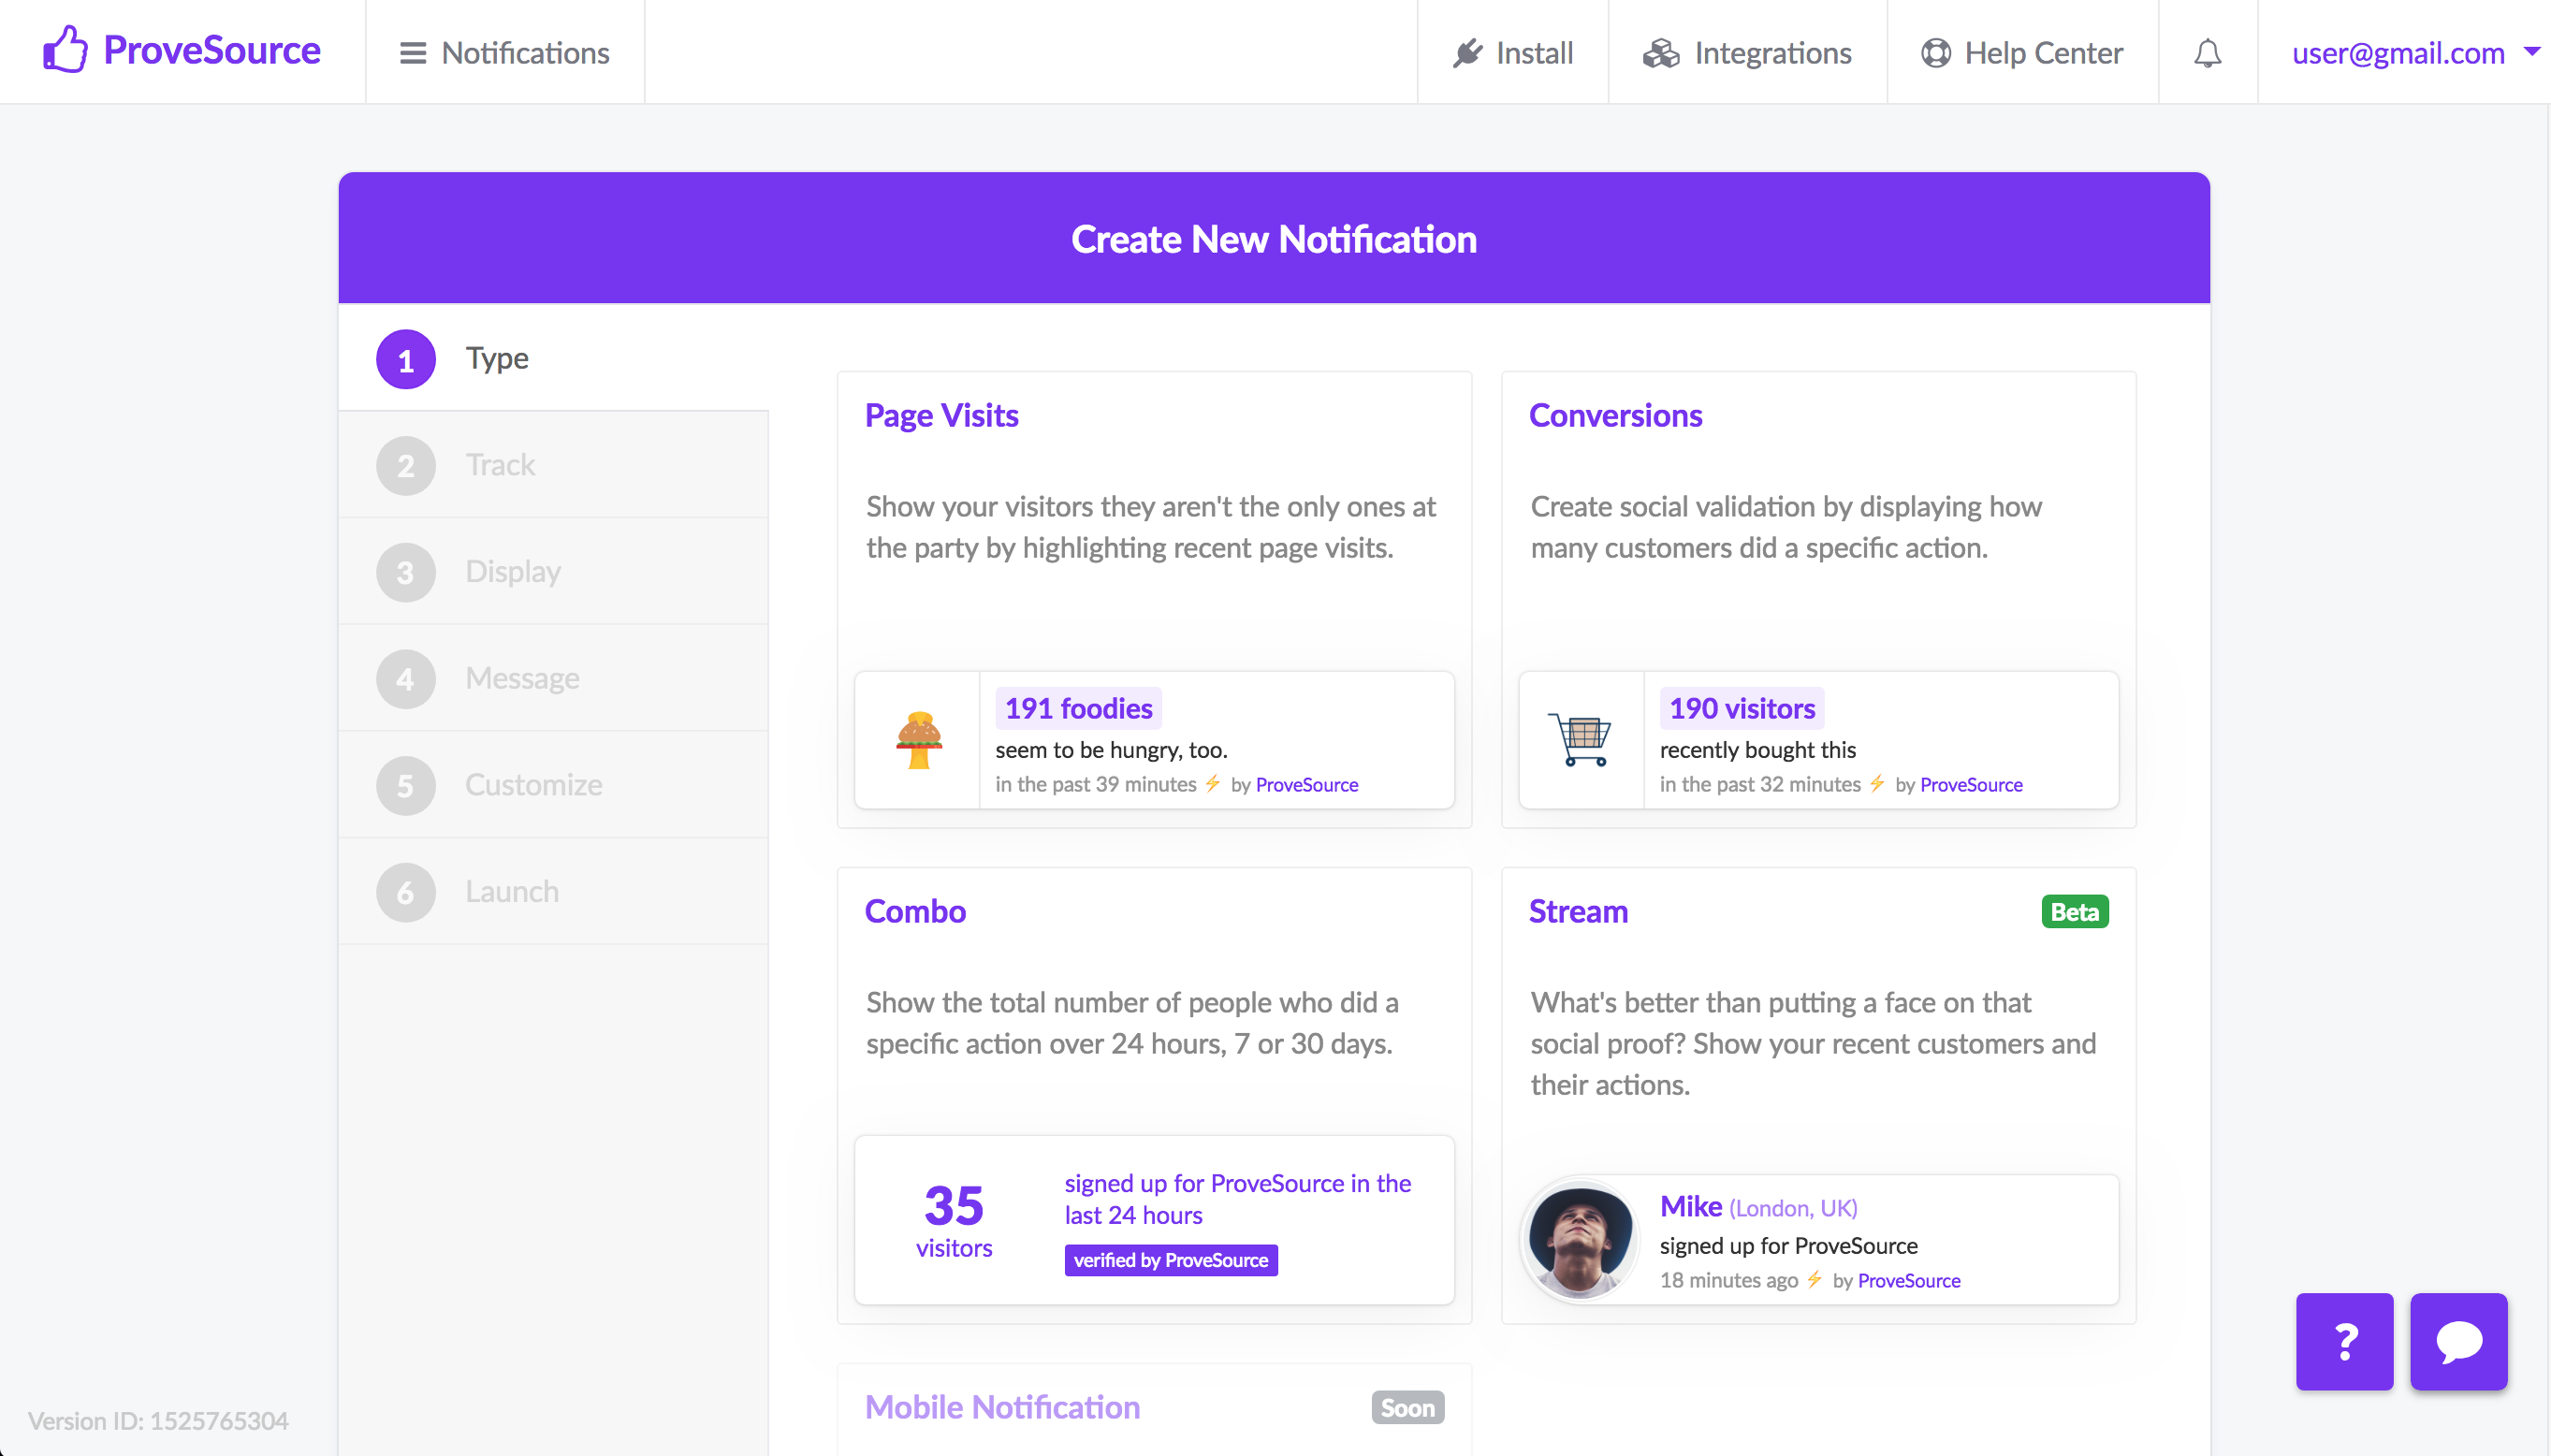Click the hamburger icon beside Notifications
This screenshot has width=2551, height=1456.
coord(413,53)
